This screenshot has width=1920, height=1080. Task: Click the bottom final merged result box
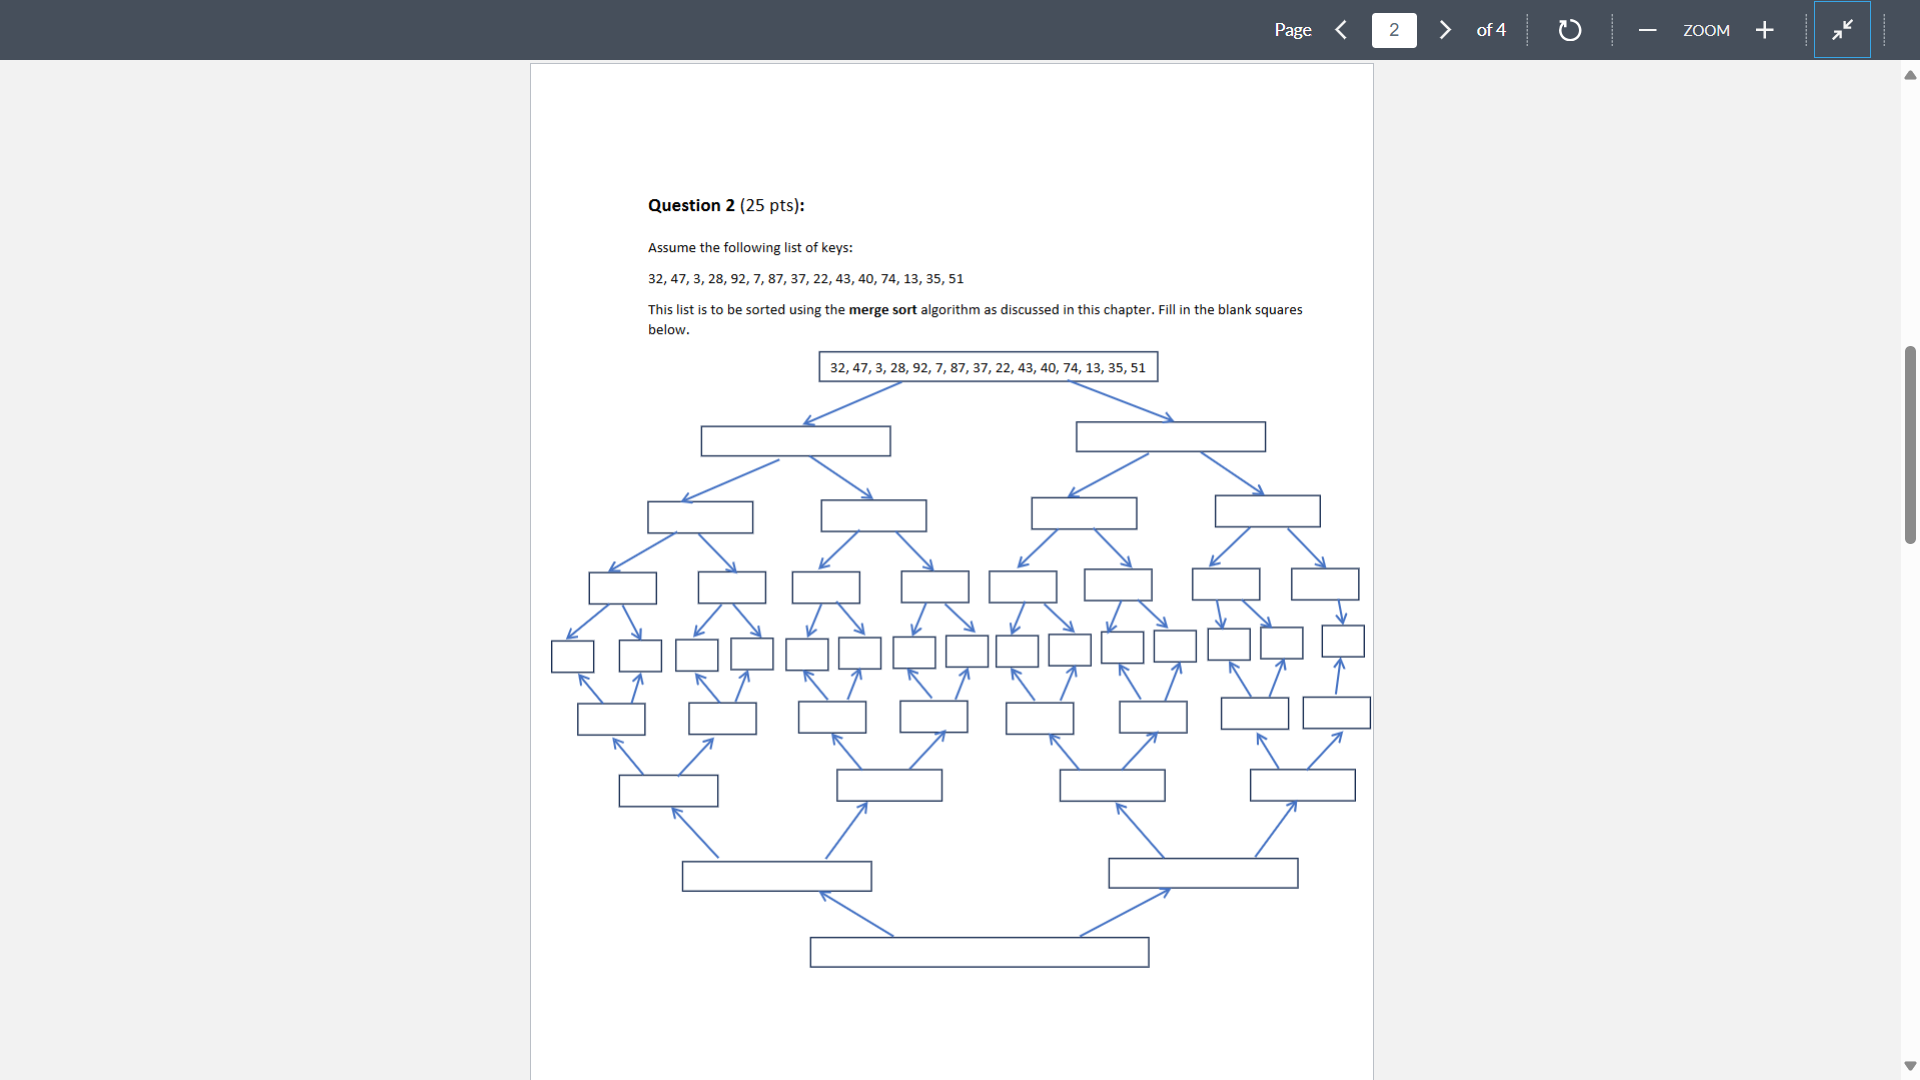pos(979,952)
